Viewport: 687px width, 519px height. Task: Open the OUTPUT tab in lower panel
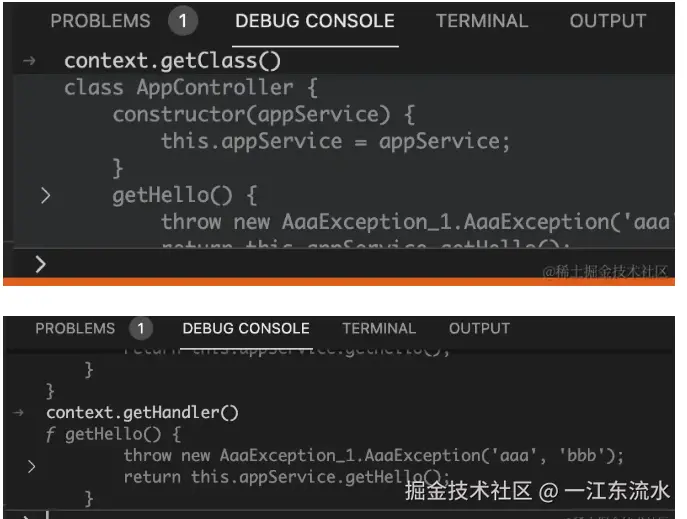pos(479,328)
